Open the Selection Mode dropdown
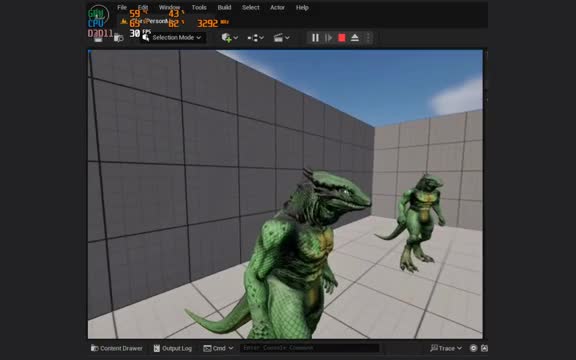The width and height of the screenshot is (576, 360). pyautogui.click(x=172, y=37)
